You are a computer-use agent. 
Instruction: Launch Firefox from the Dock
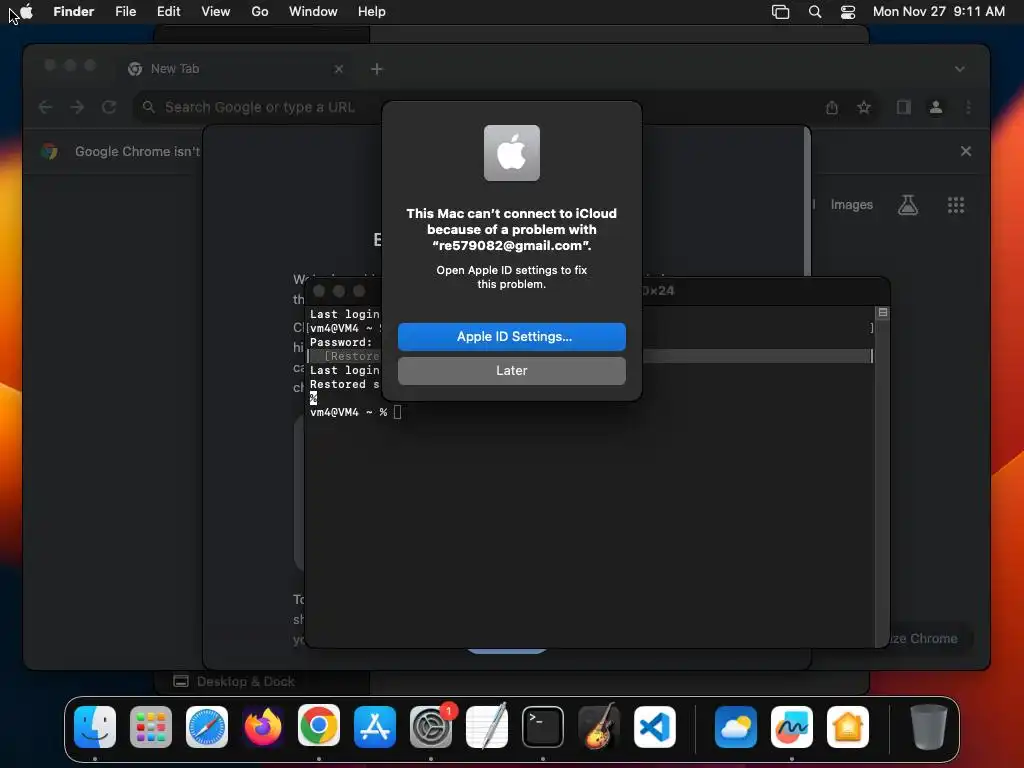point(263,727)
